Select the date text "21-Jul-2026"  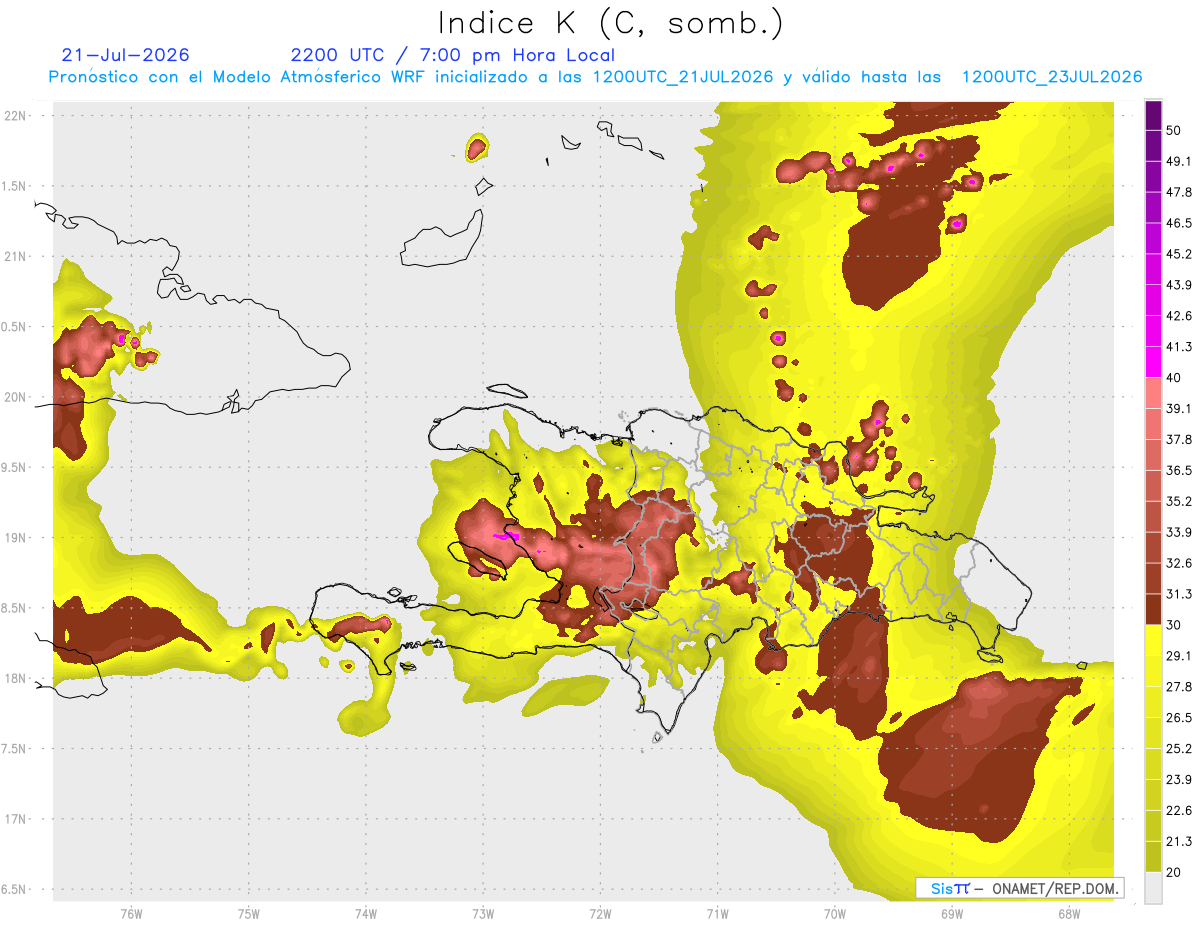[125, 55]
